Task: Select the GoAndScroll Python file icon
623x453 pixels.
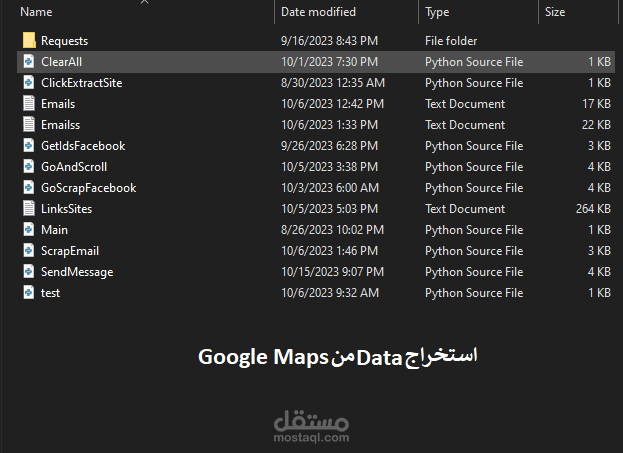Action: pos(29,167)
